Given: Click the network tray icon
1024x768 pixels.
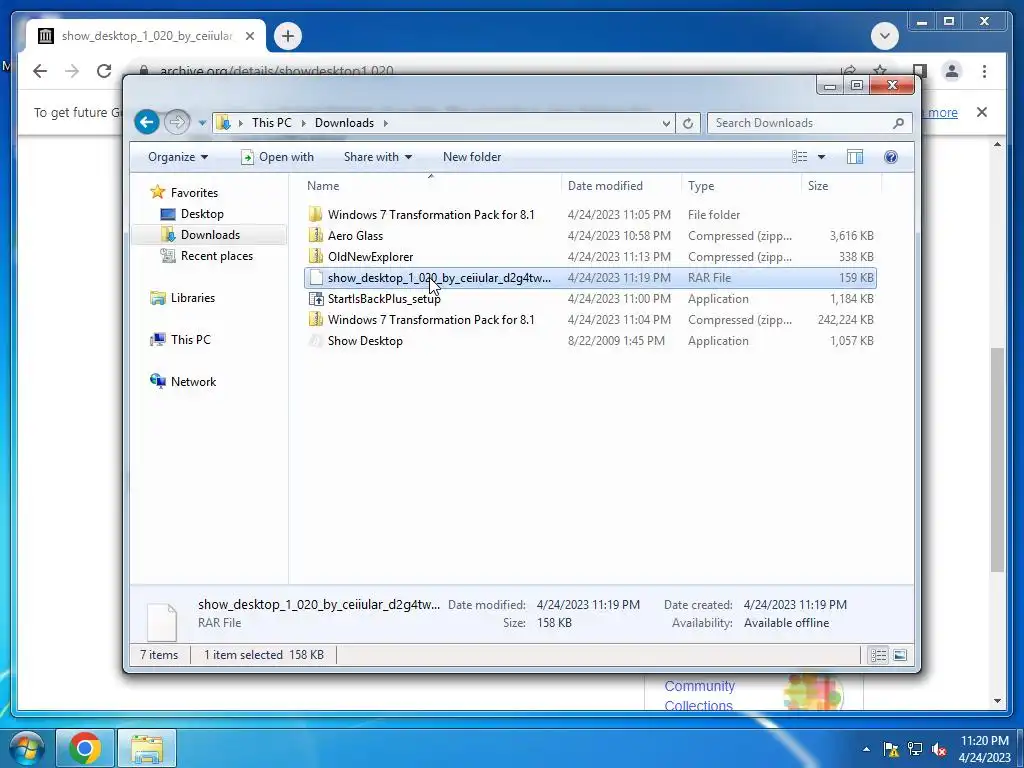Looking at the screenshot, I should click(x=915, y=749).
